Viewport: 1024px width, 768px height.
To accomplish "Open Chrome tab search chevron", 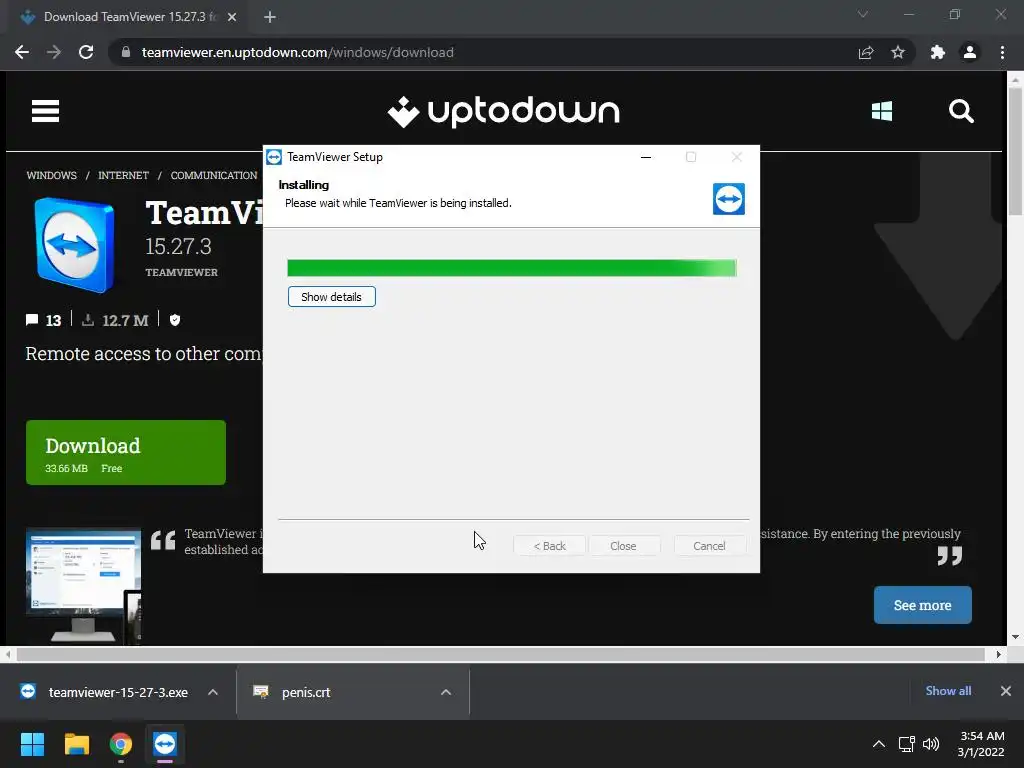I will [x=863, y=14].
